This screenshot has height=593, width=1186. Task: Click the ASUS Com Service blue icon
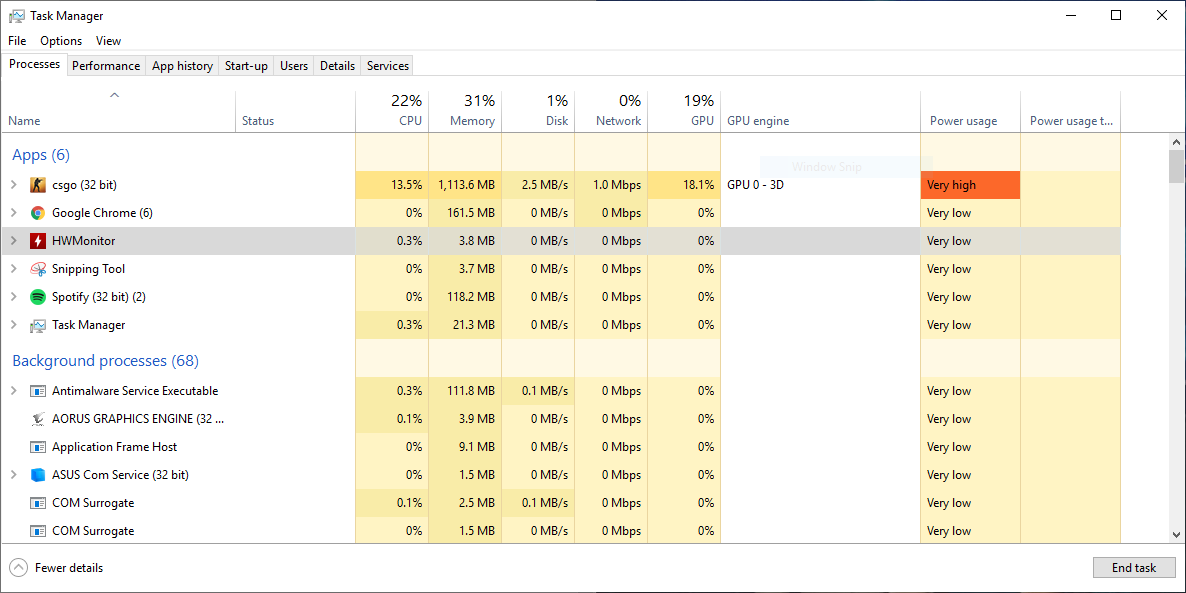pos(38,475)
